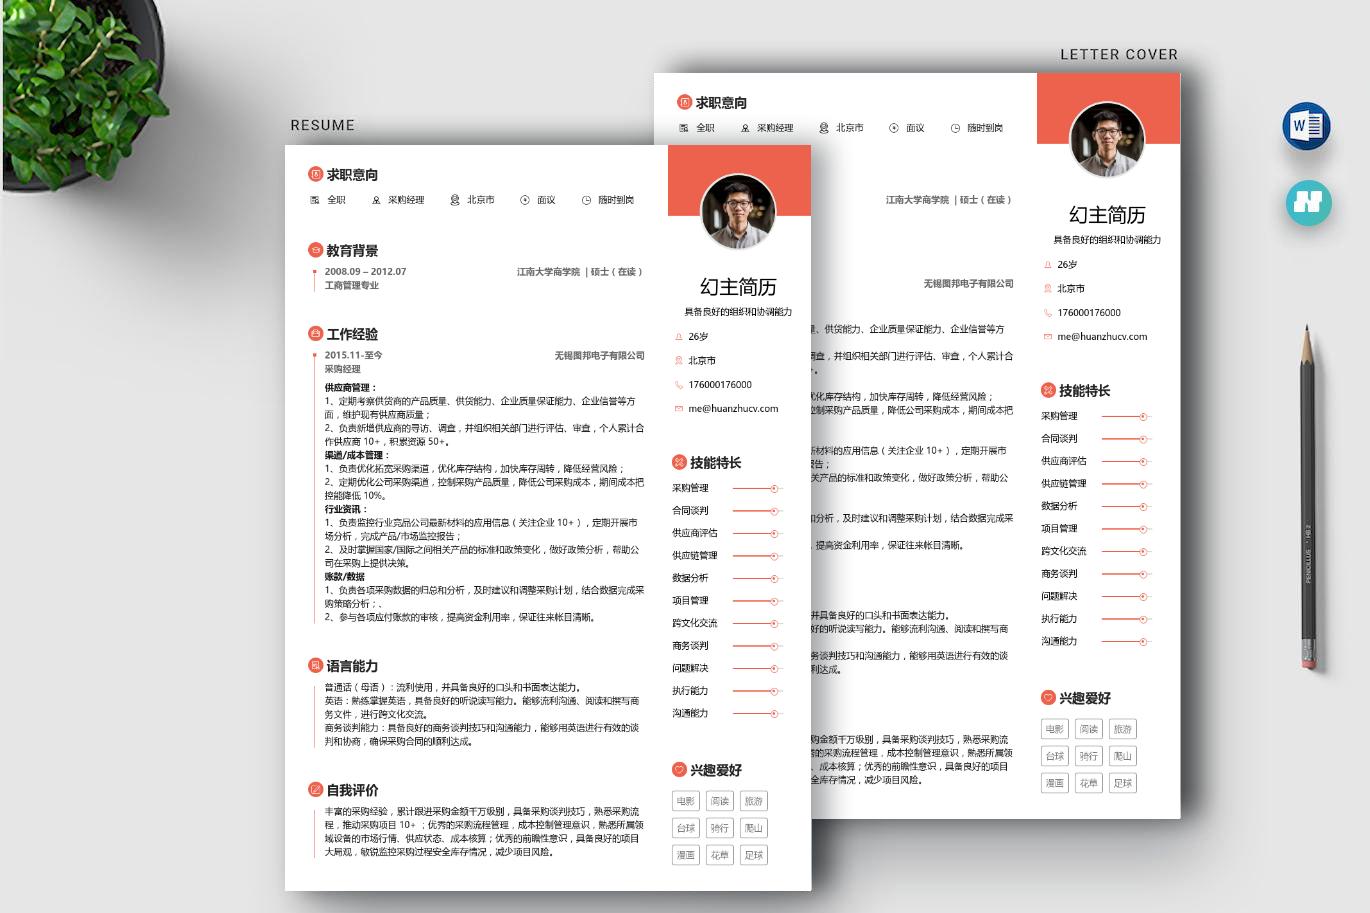Click 漫画 hobby tag on letter cover page
The width and height of the screenshot is (1370, 913).
pyautogui.click(x=1055, y=783)
